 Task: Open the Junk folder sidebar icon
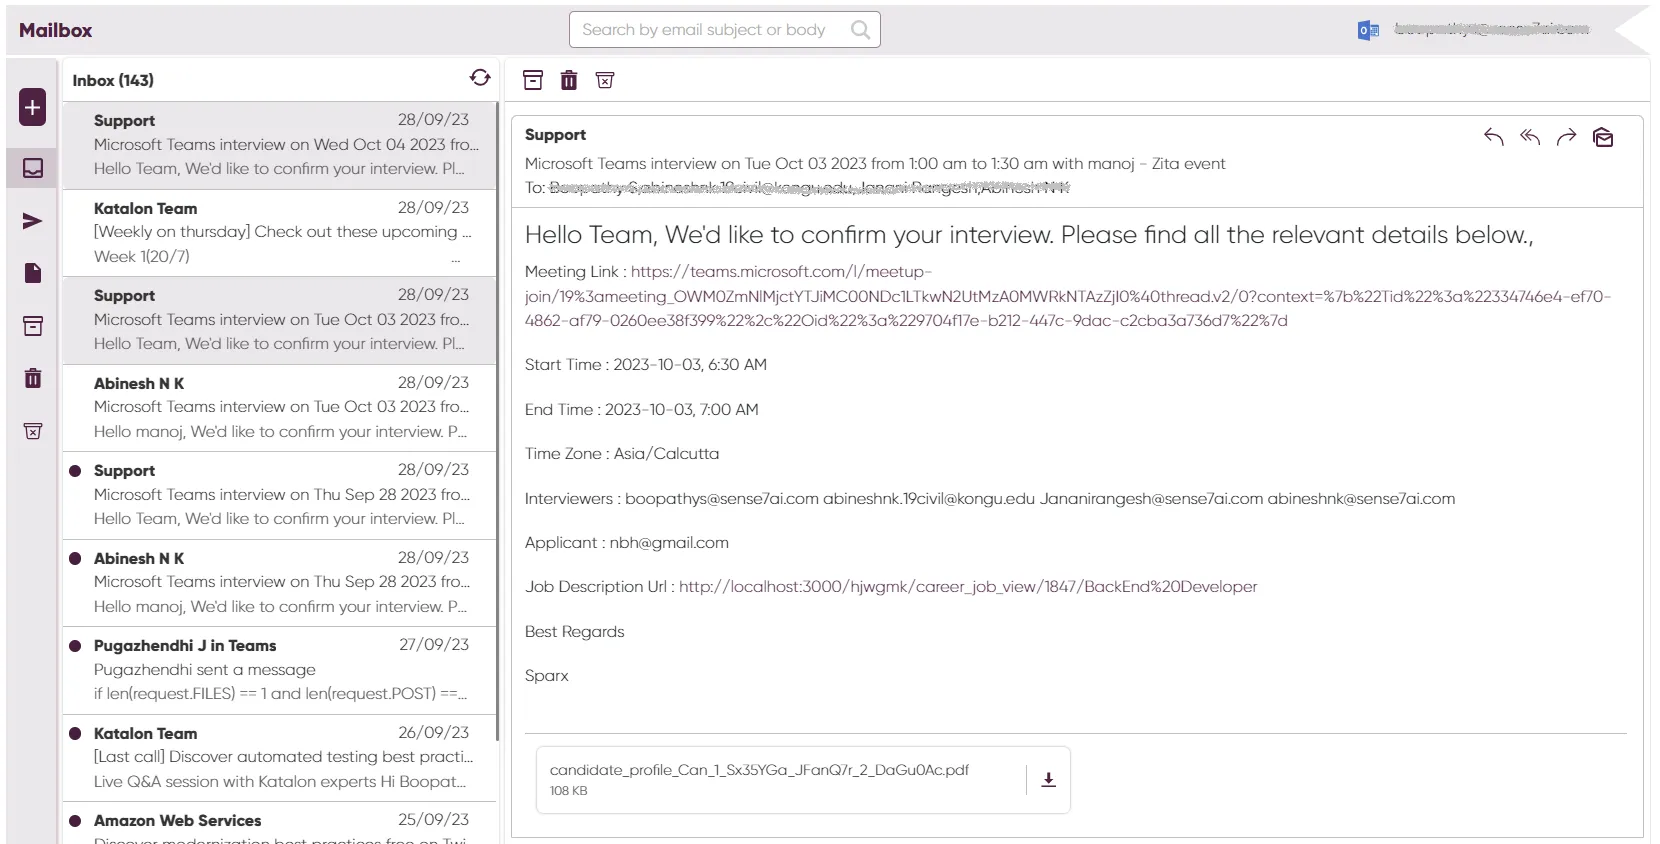[32, 431]
